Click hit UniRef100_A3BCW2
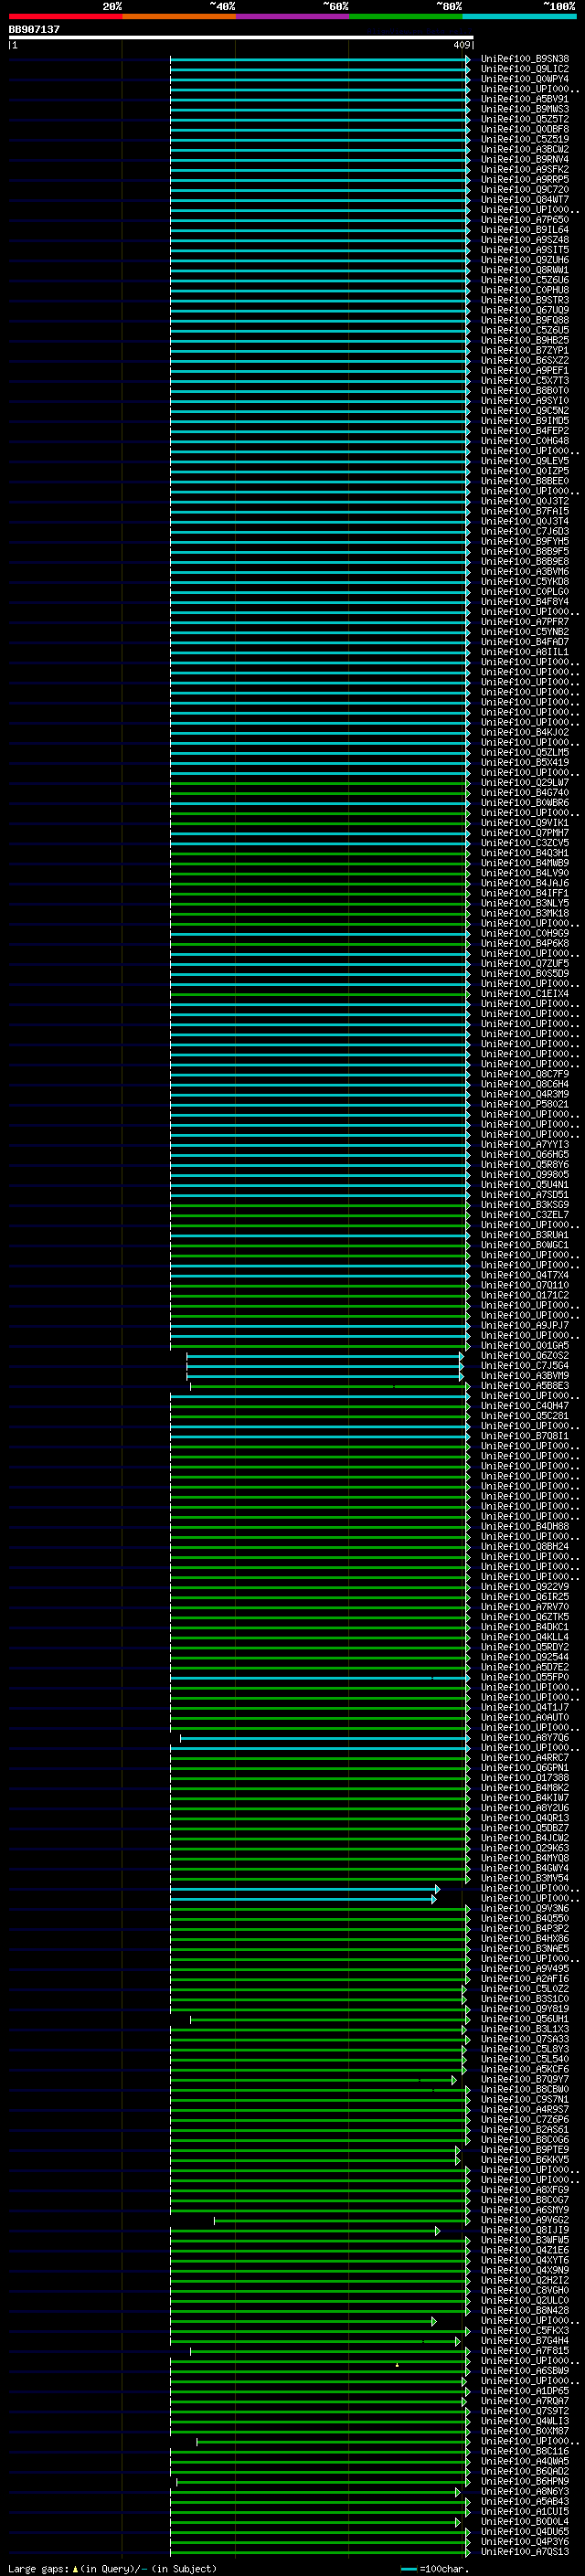Viewport: 585px width, 2576px height. (525, 149)
